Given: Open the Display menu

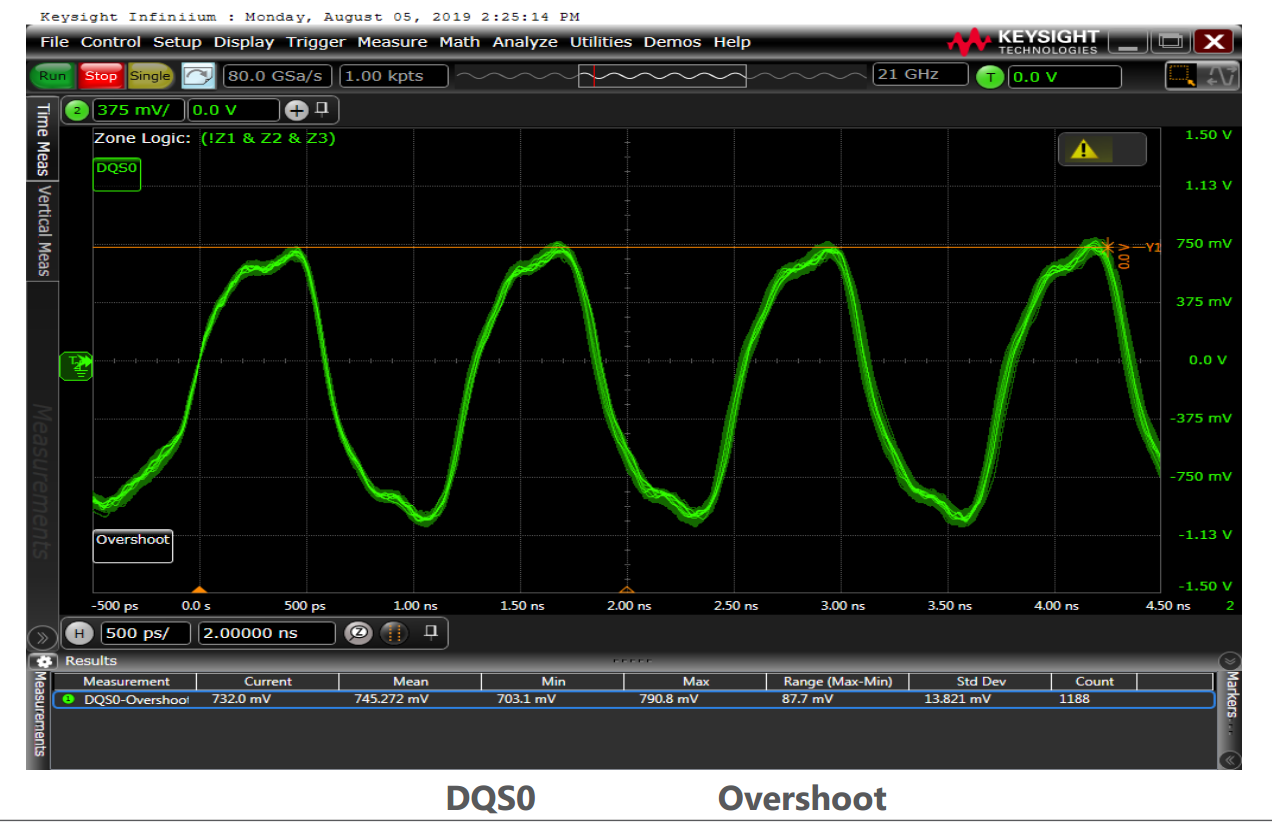Looking at the screenshot, I should click(243, 42).
